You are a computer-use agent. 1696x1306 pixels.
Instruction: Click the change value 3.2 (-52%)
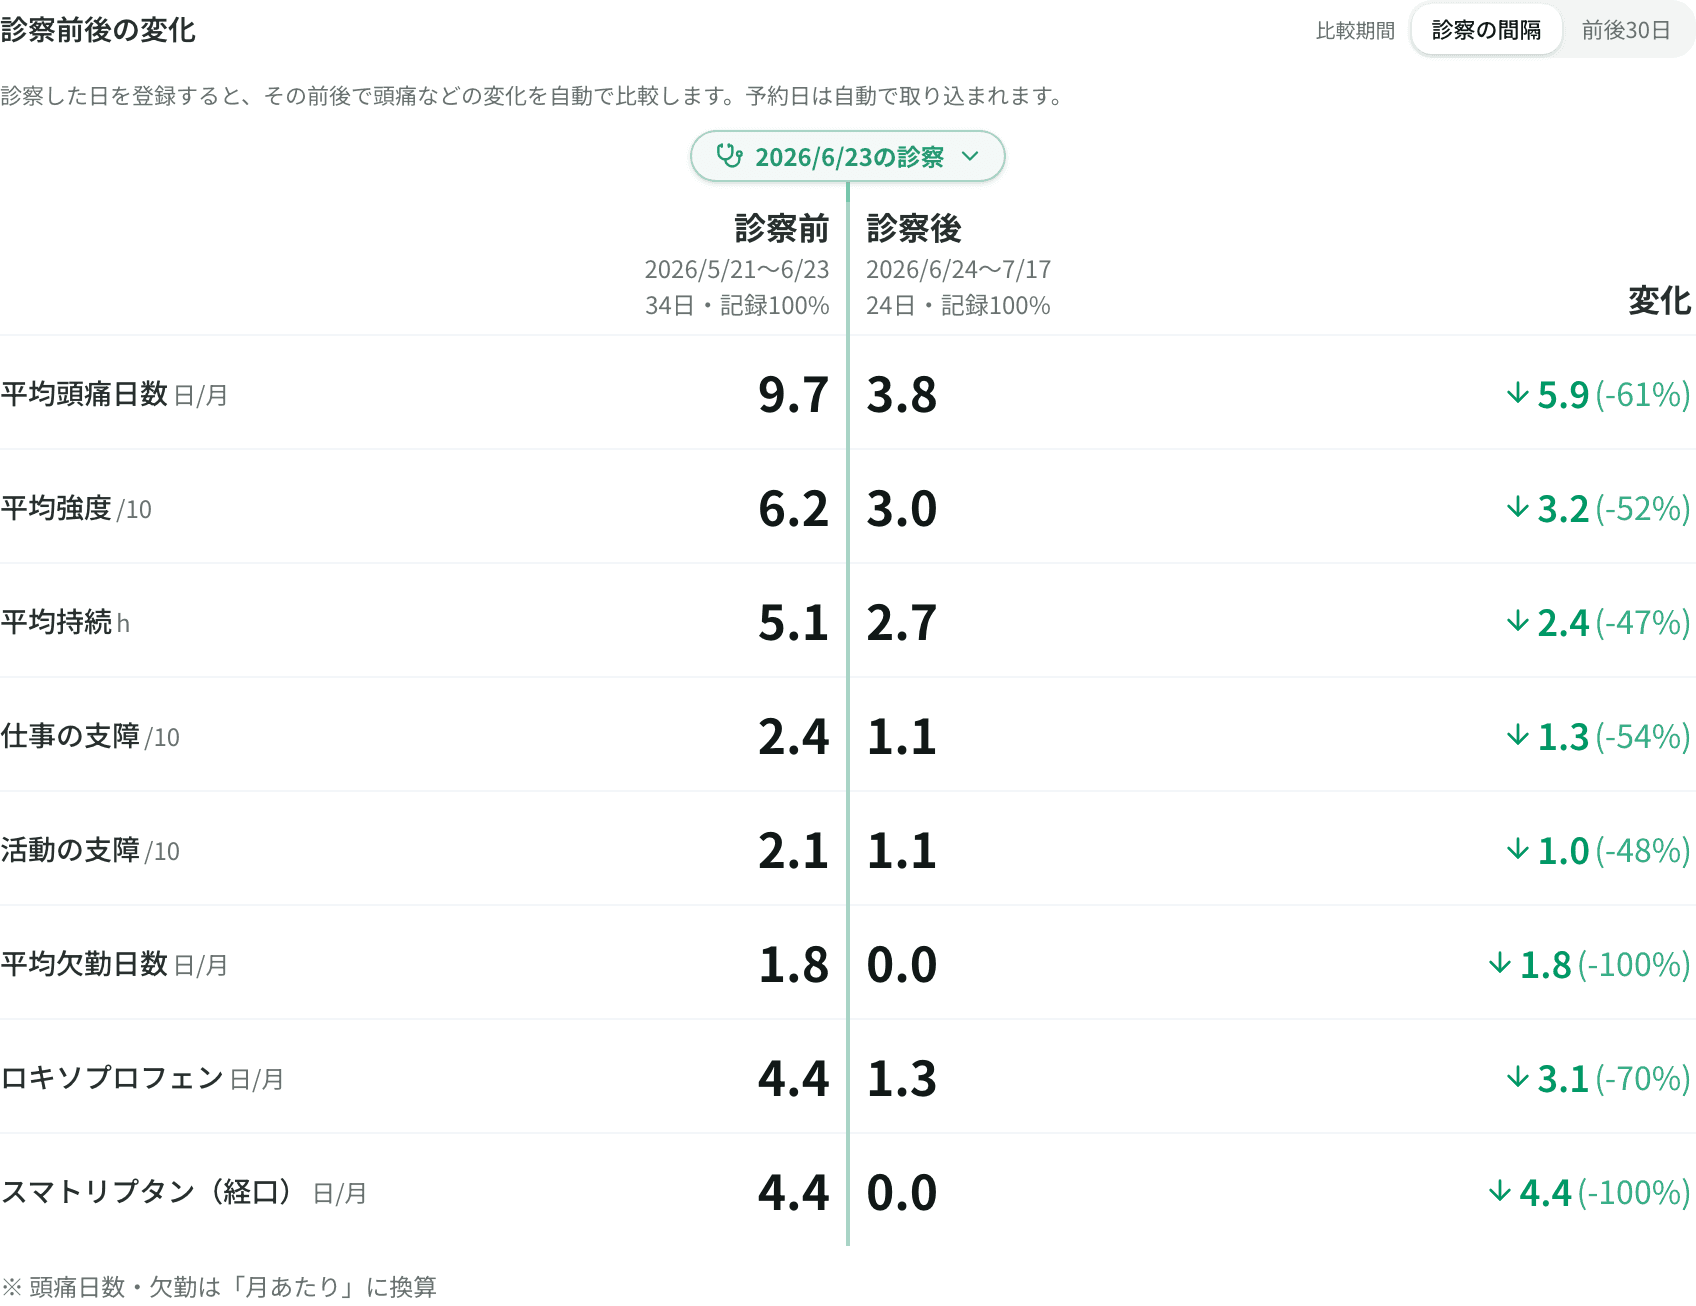[x=1613, y=508]
